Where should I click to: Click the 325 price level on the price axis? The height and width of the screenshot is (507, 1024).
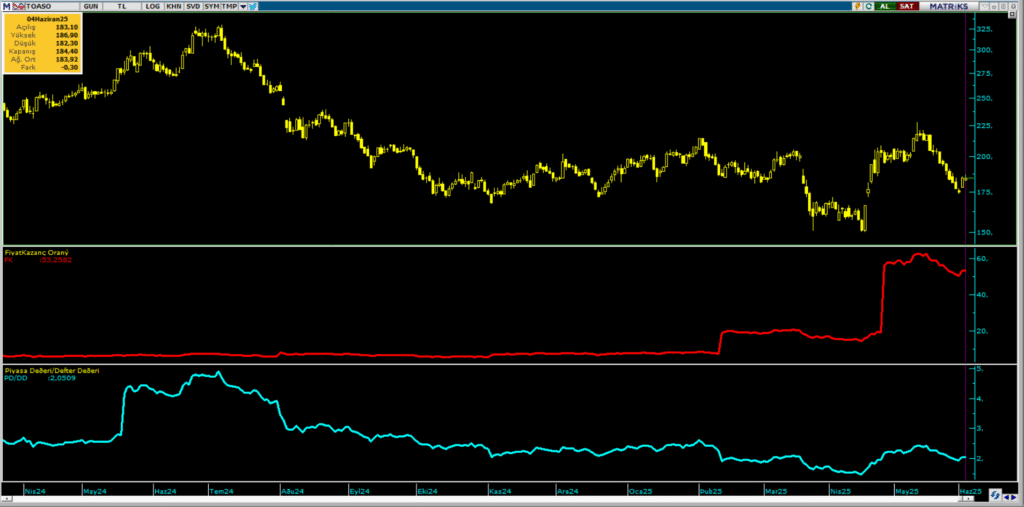click(x=985, y=29)
